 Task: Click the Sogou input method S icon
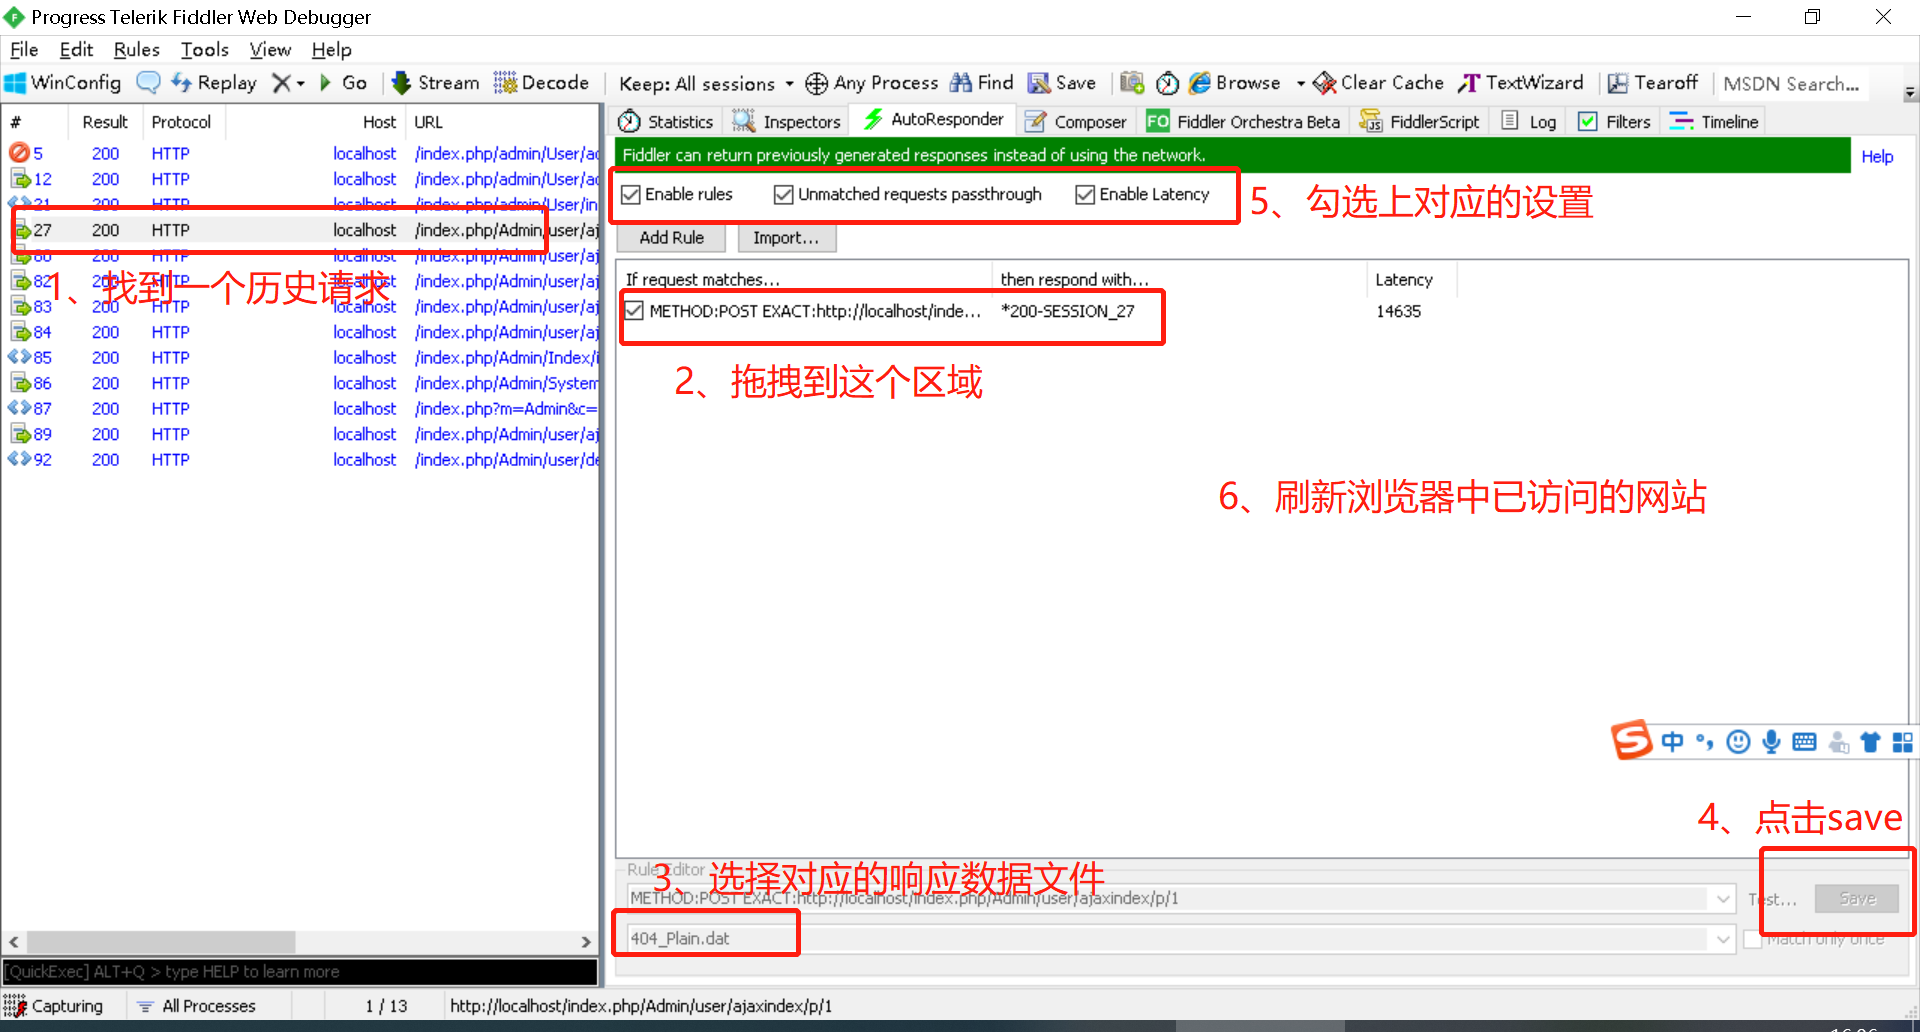click(1631, 740)
